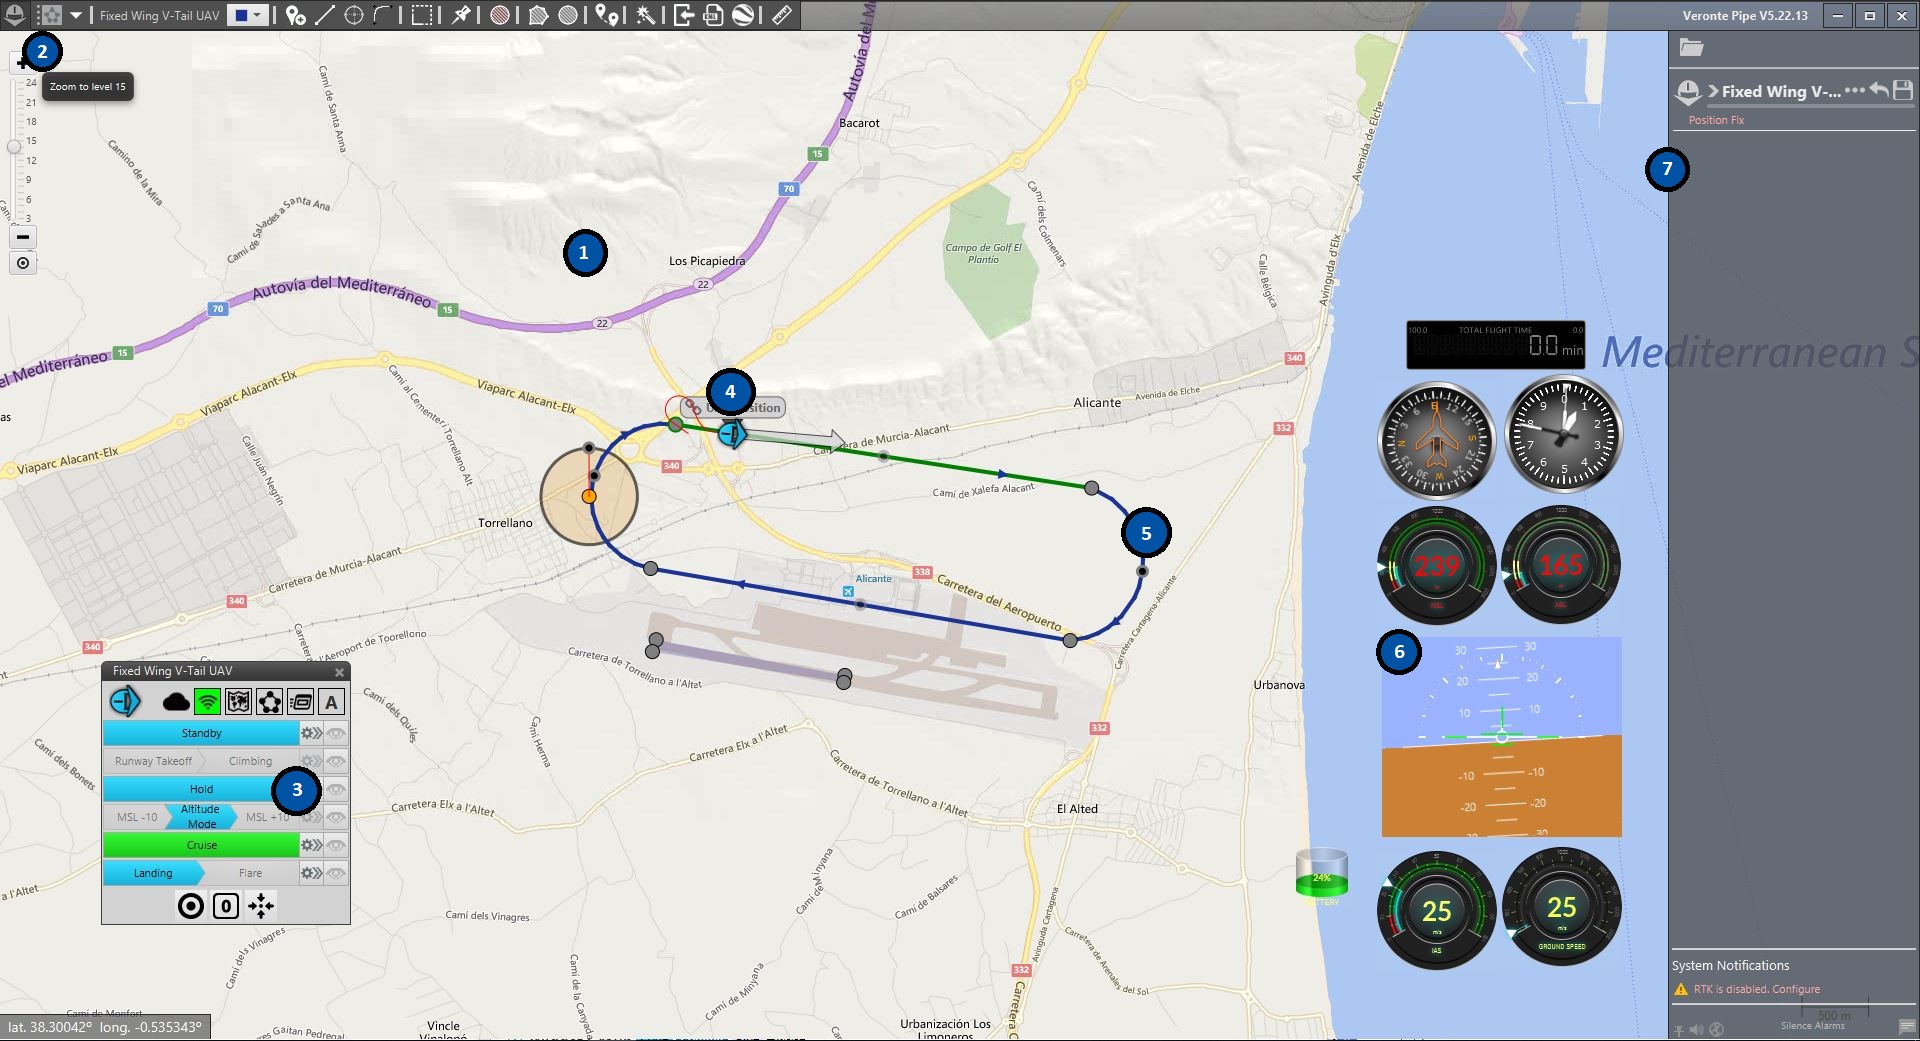Expand settings for Cruise phase

click(x=311, y=845)
